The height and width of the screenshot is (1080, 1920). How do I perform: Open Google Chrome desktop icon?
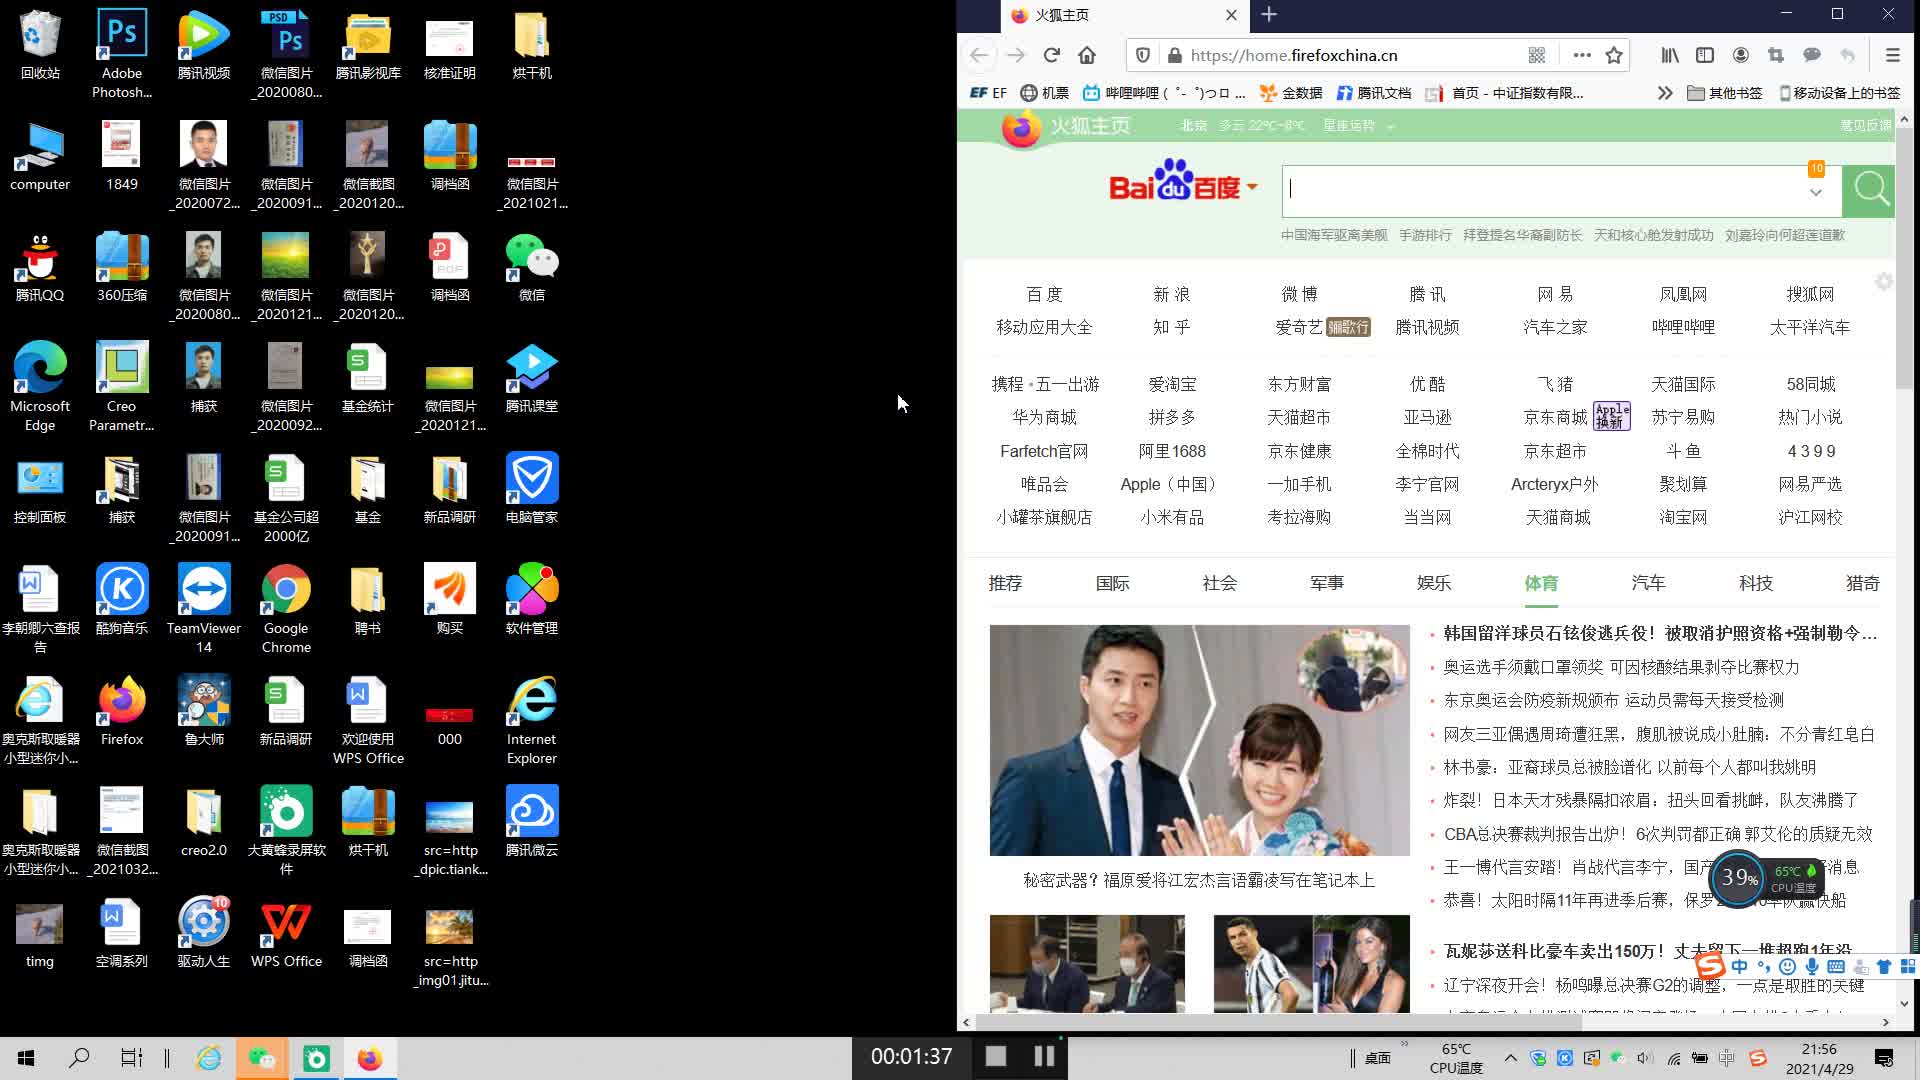tap(286, 609)
